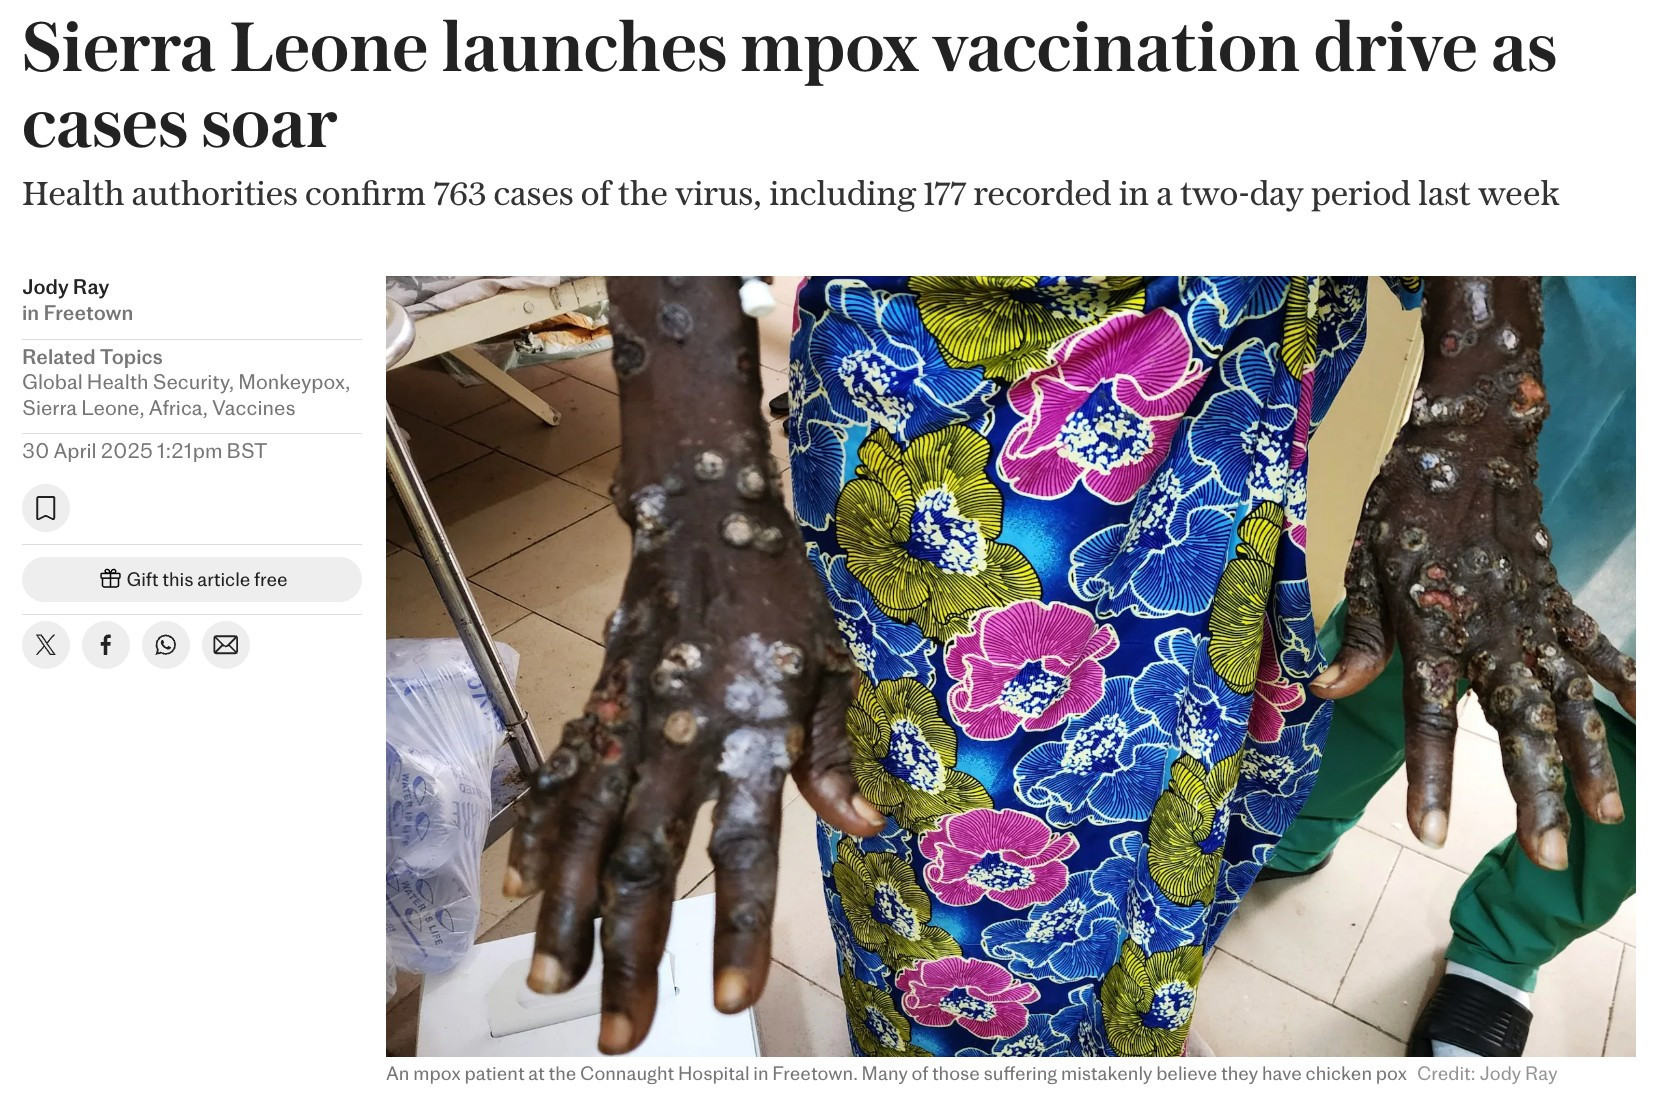The image size is (1666, 1102).
Task: Save article with bookmark icon
Action: pos(46,508)
